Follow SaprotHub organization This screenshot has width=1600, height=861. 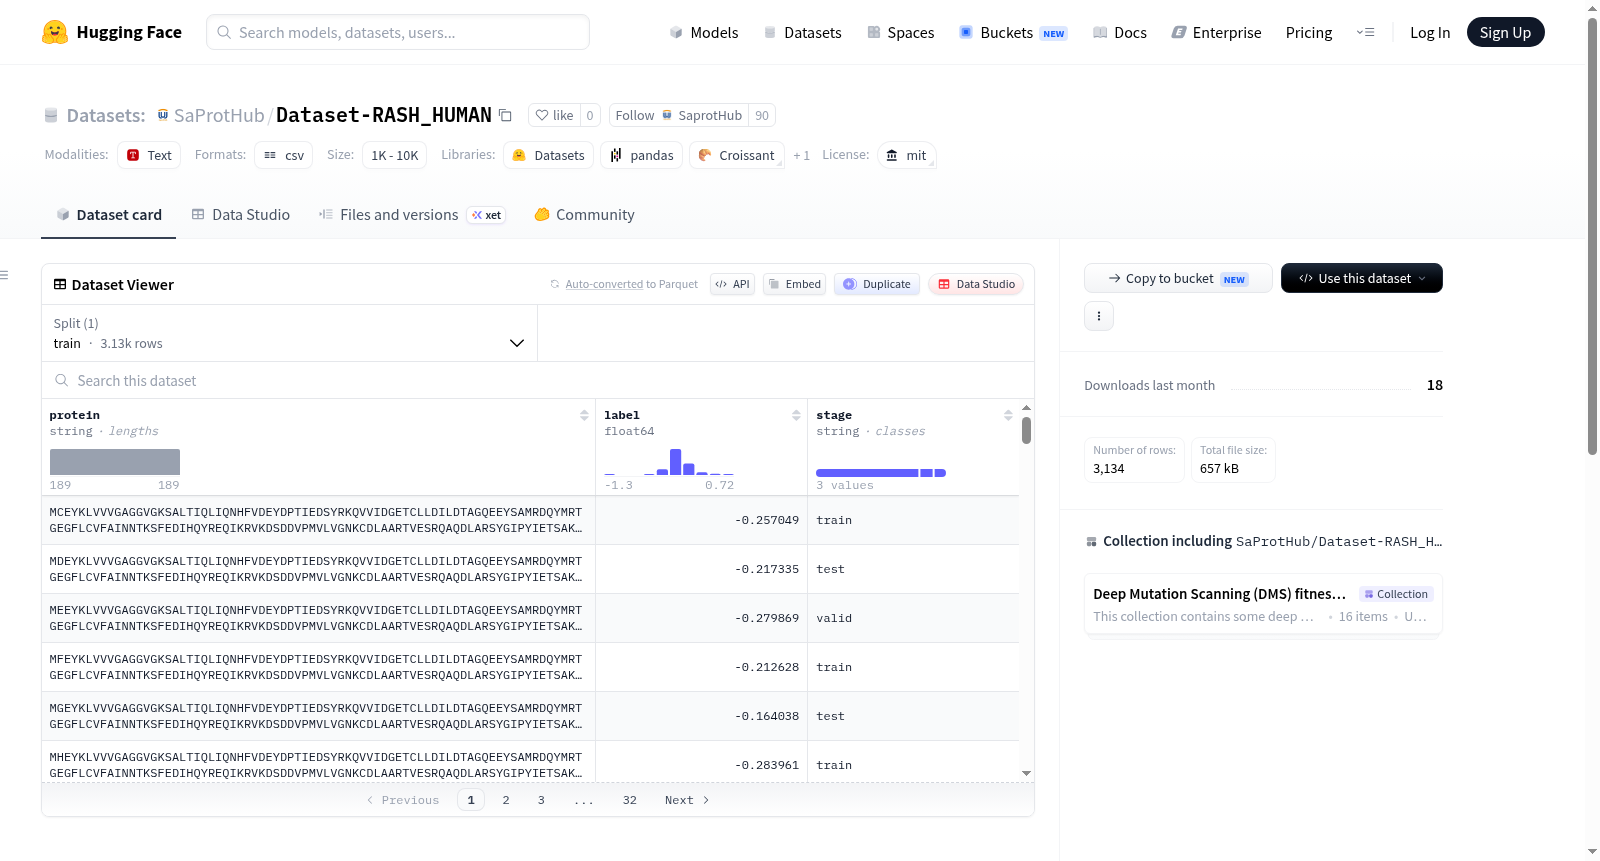point(679,116)
